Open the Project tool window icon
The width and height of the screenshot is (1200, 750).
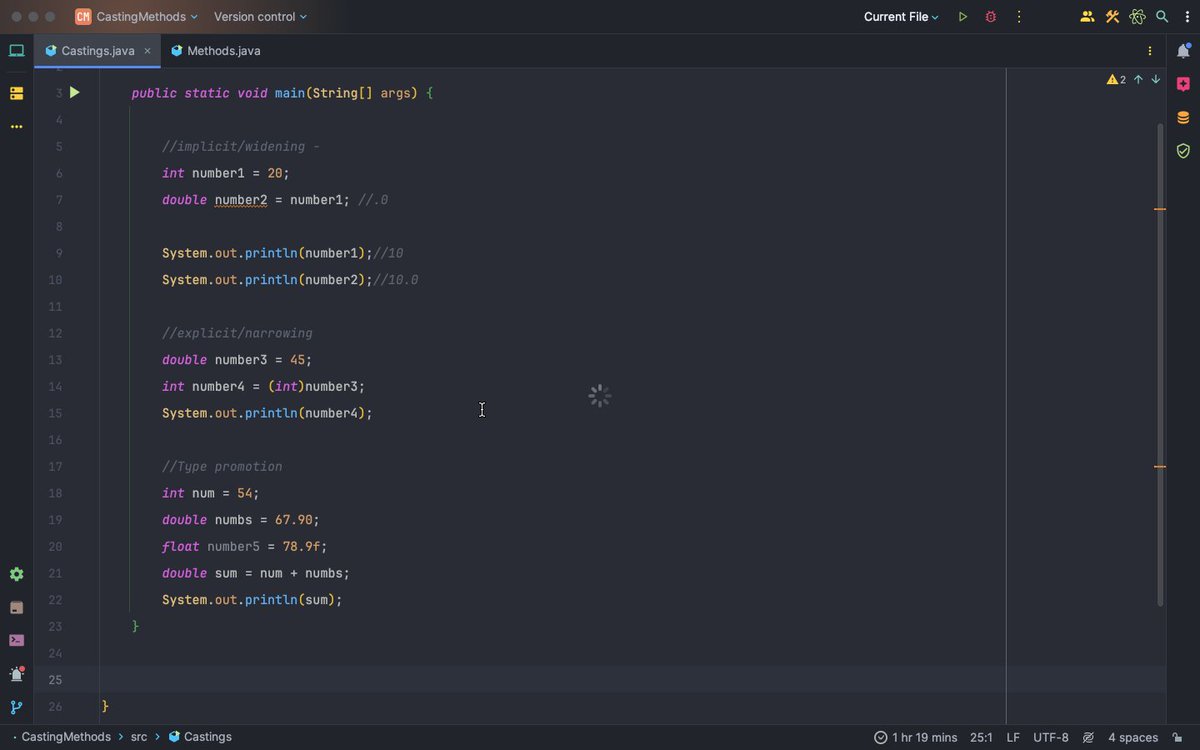16,50
